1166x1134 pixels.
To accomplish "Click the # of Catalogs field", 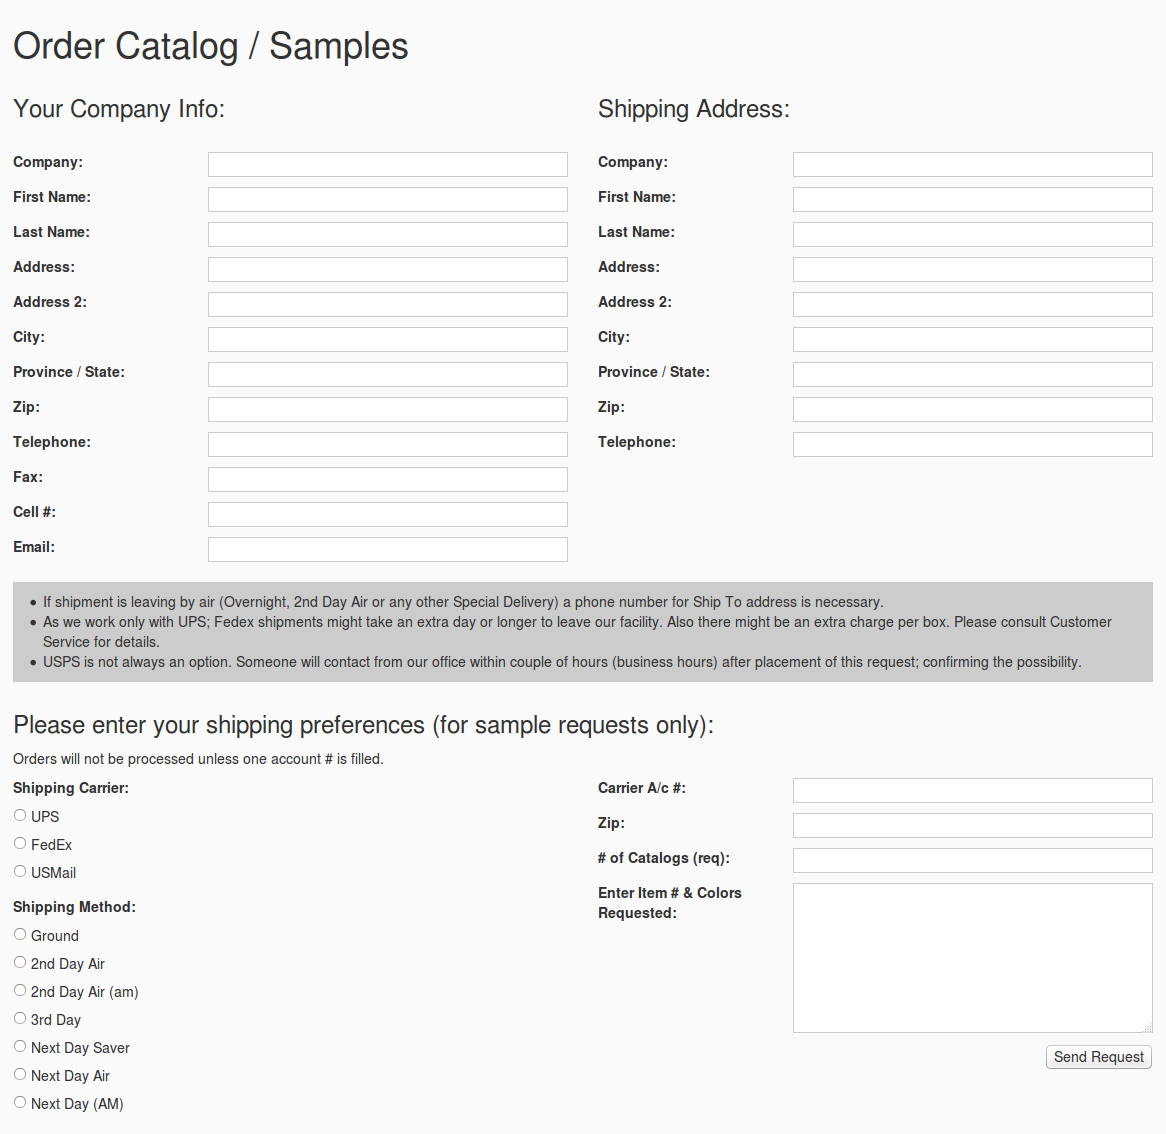I will click(x=972, y=860).
